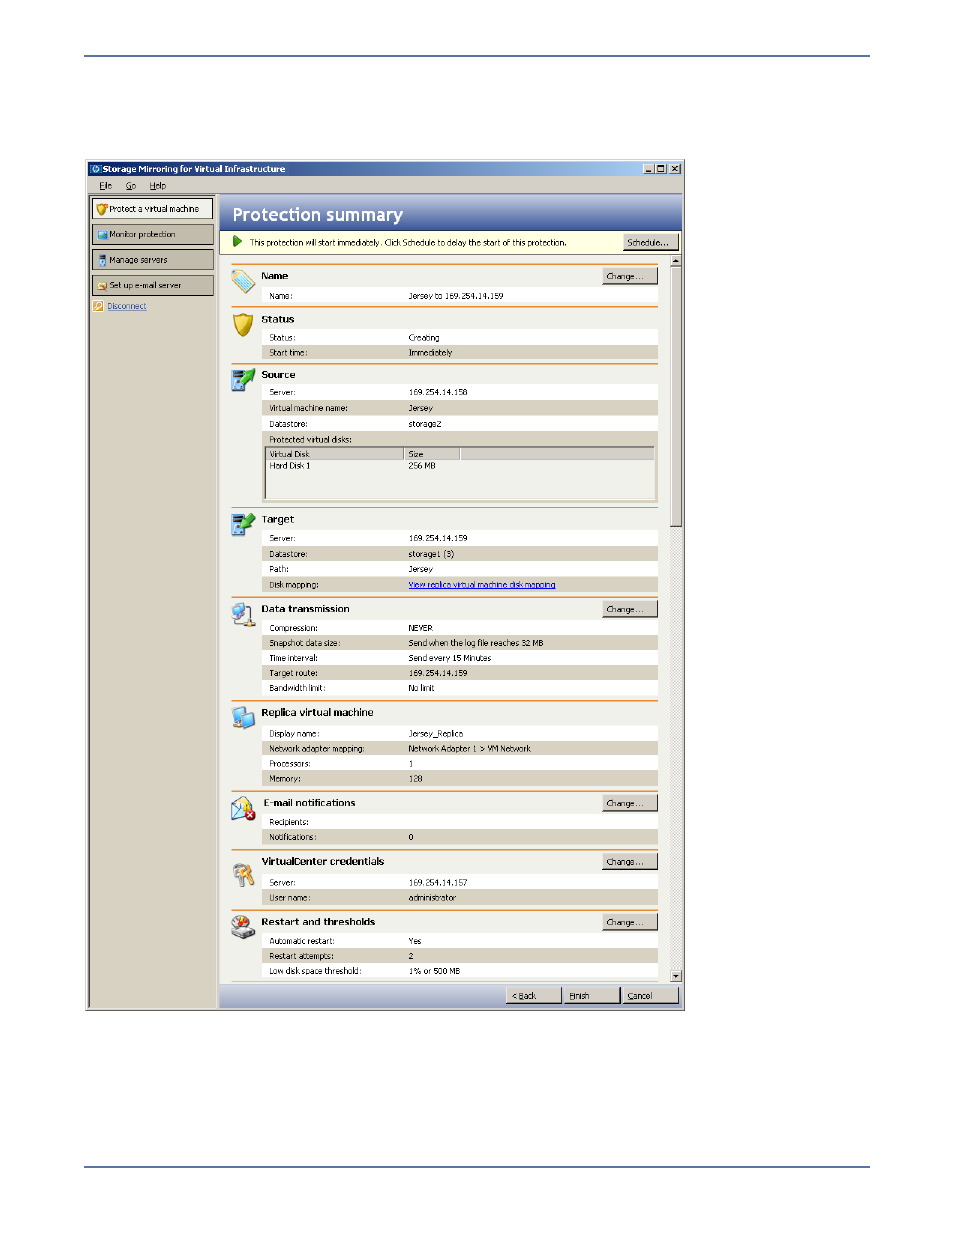The image size is (954, 1235).
Task: Click Change button for E-mail notifications
Action: tap(630, 803)
